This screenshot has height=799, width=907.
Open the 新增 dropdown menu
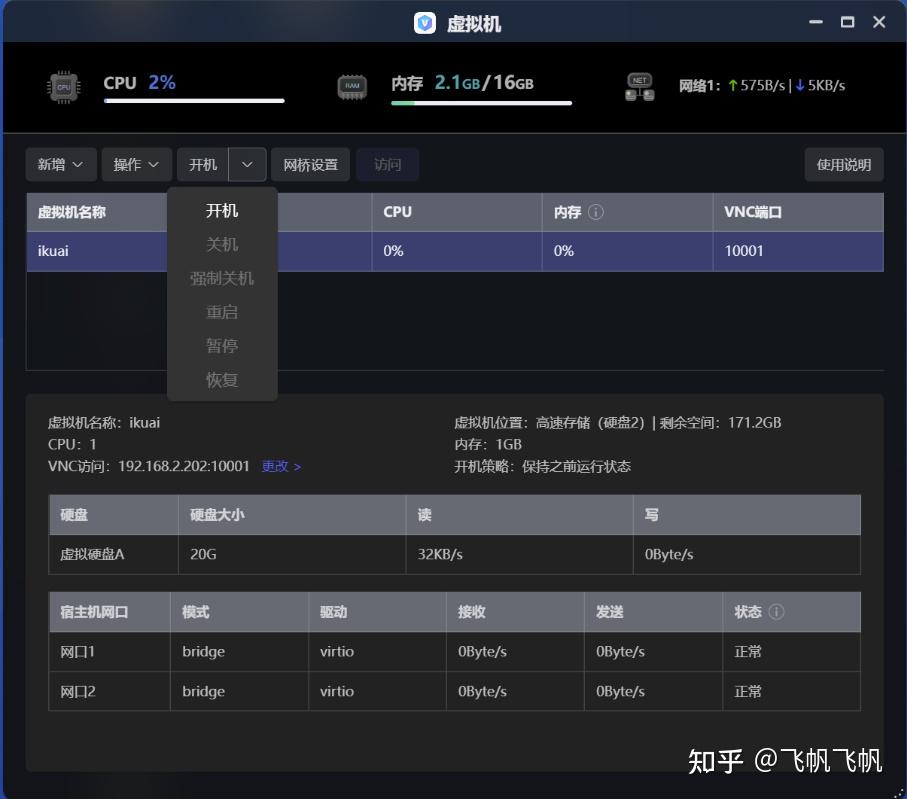click(x=60, y=164)
